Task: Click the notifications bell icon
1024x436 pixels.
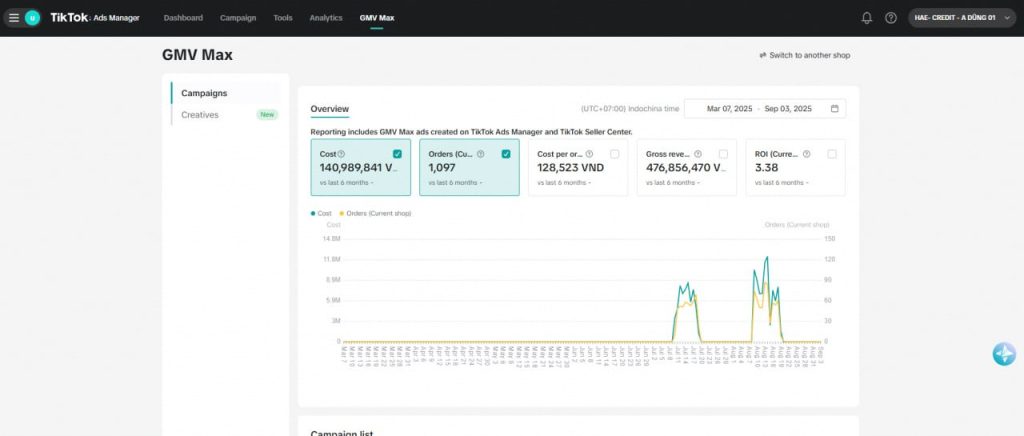Action: 866,18
